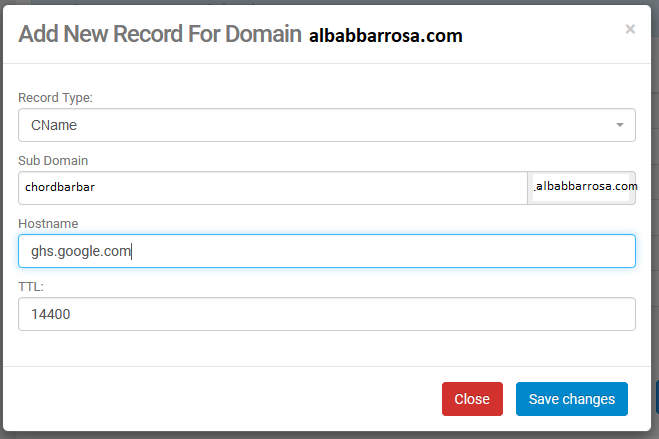Image resolution: width=659 pixels, height=439 pixels.
Task: Click the bold albabbarrosa.com domain in header
Action: point(386,35)
